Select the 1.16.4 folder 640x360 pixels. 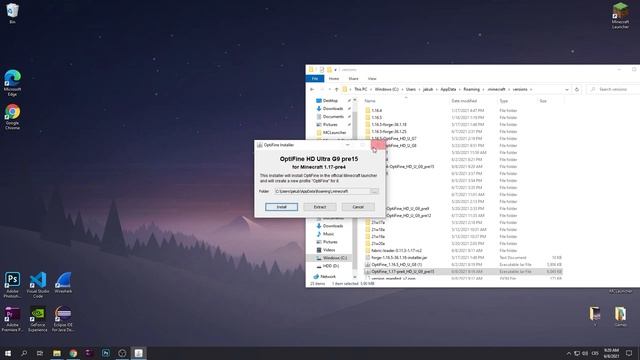tap(377, 111)
